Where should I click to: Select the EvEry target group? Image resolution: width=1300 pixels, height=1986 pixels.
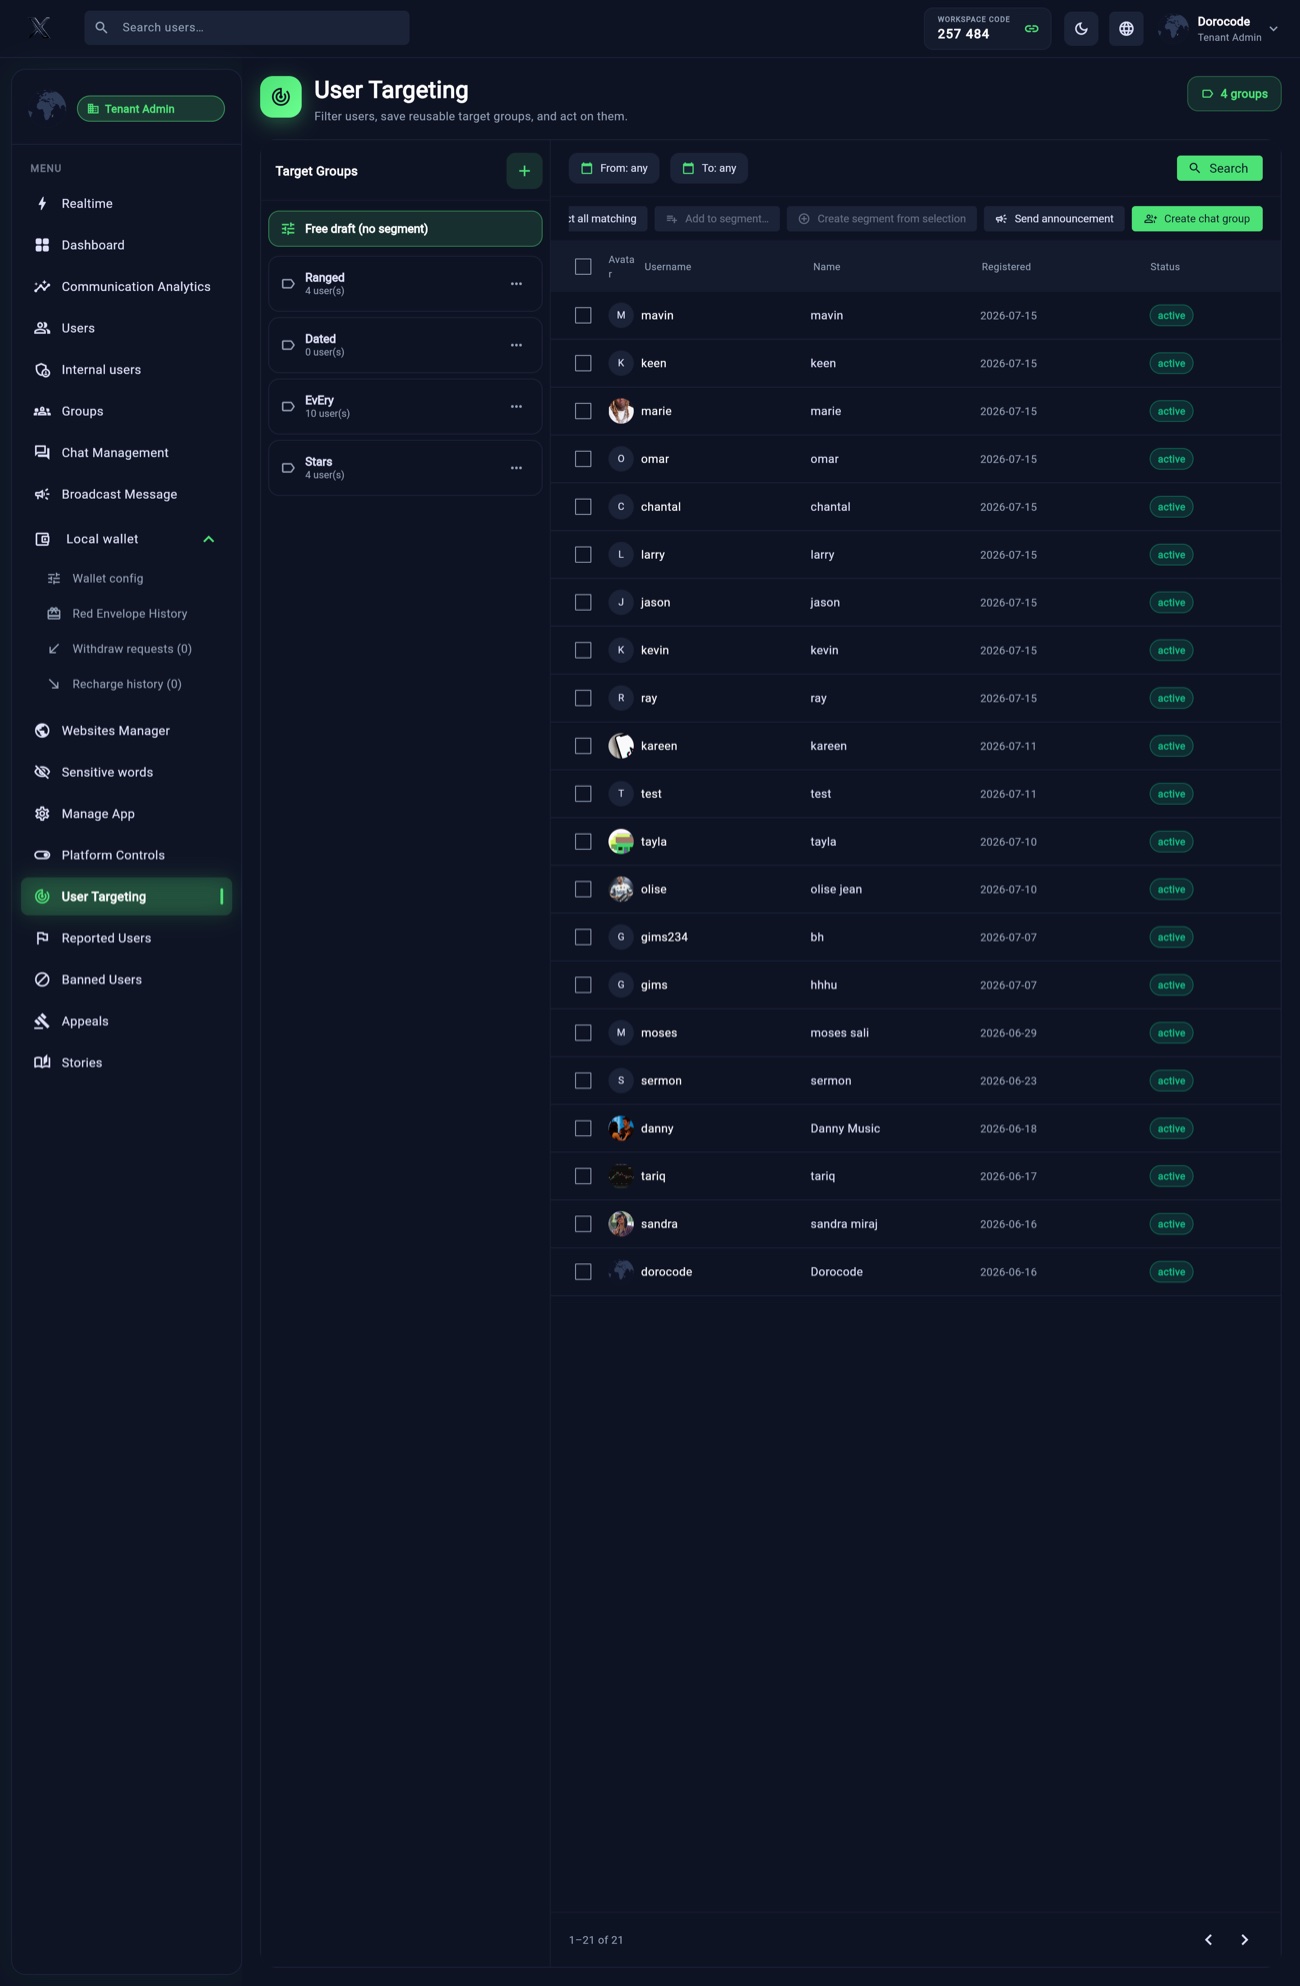click(405, 407)
